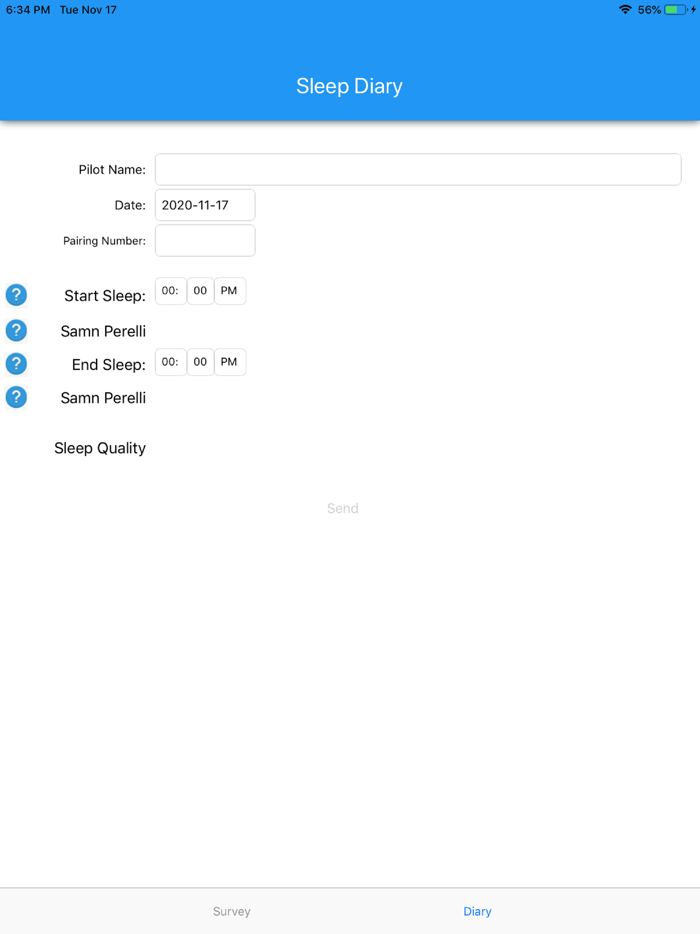Tap the Sleep Quality label
Viewport: 700px width, 934px height.
click(x=100, y=448)
